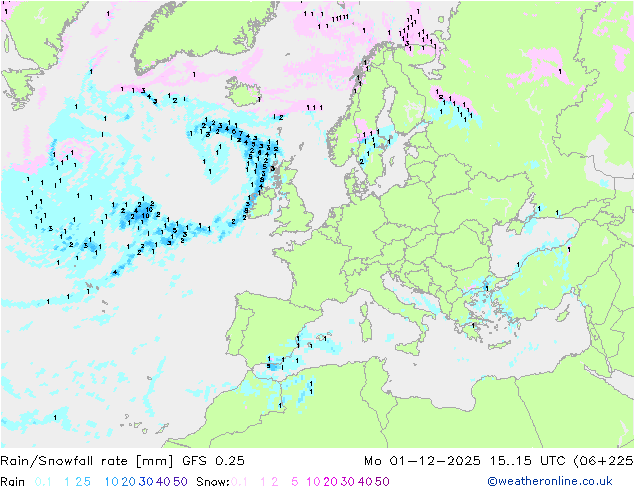Click the Snow legend value 2

[x=275, y=482]
